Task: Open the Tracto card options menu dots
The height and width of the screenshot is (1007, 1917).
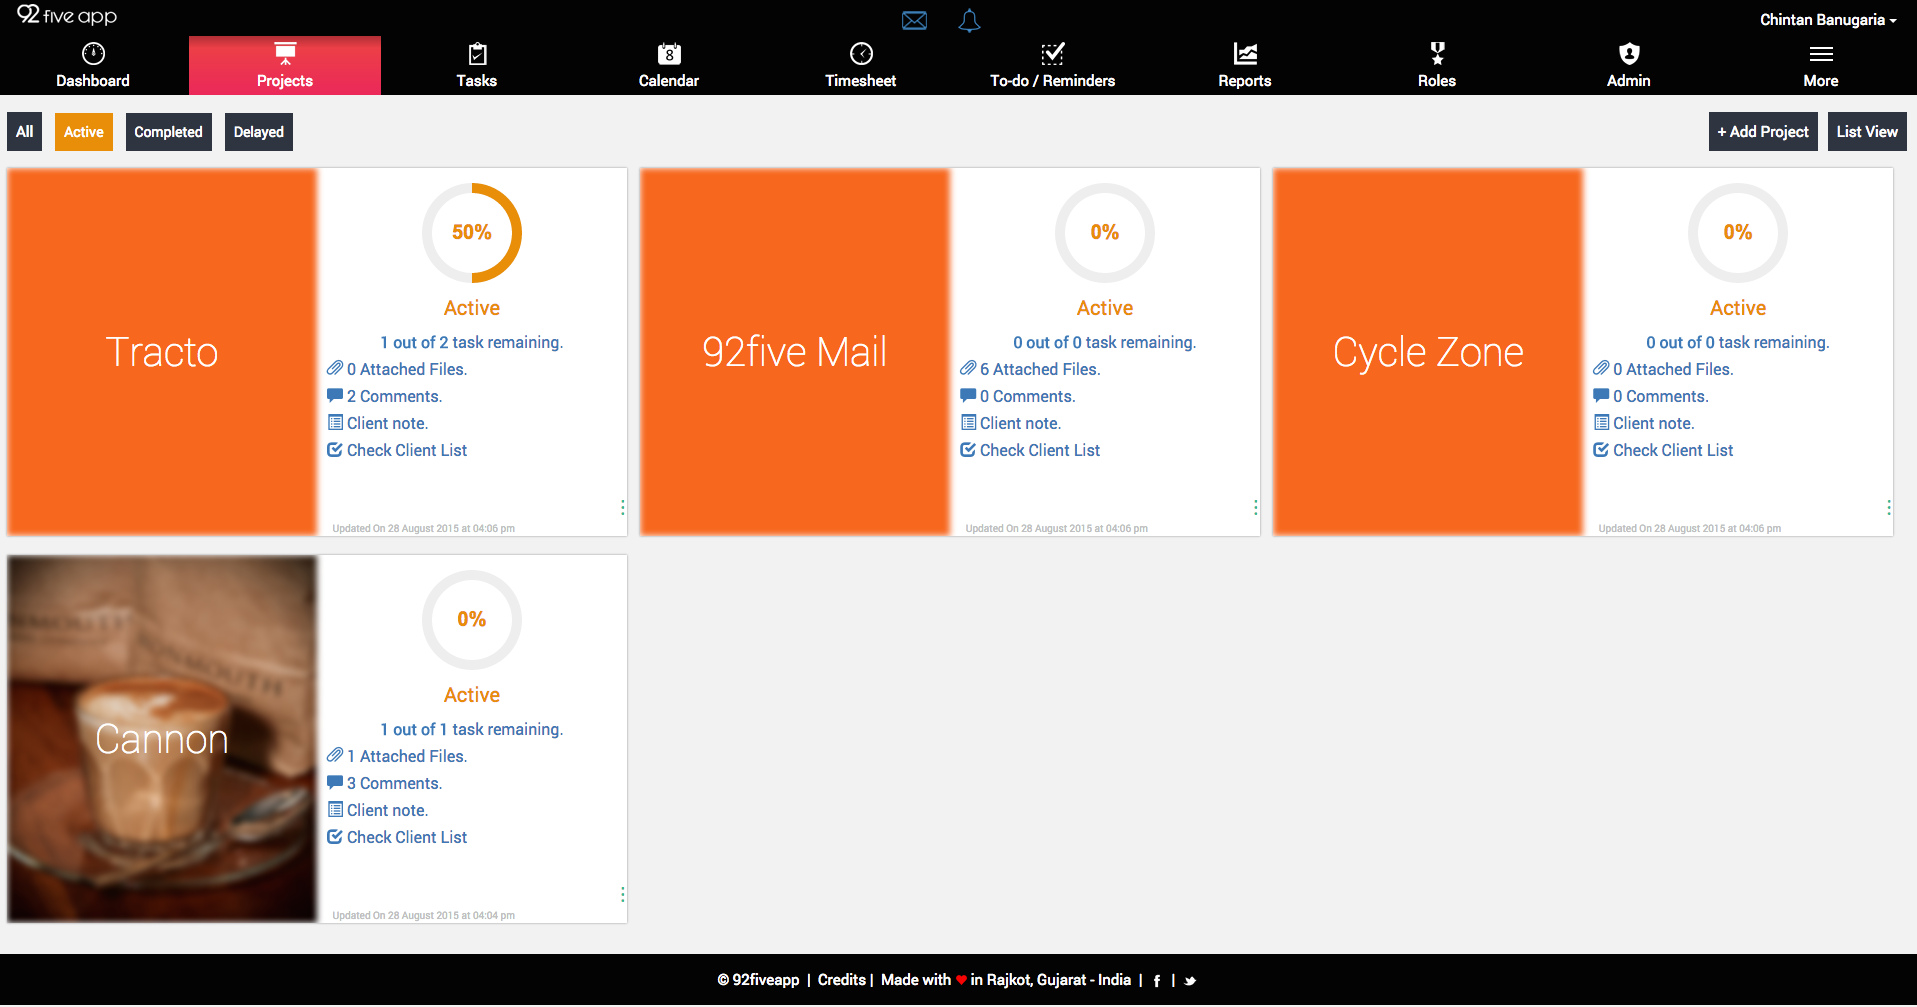Action: pyautogui.click(x=622, y=508)
